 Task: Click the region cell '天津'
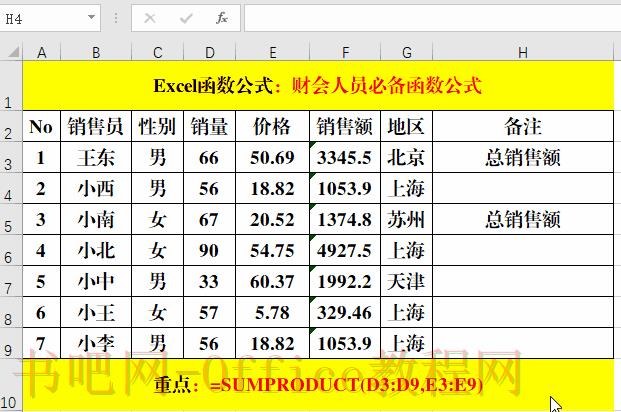(x=406, y=281)
